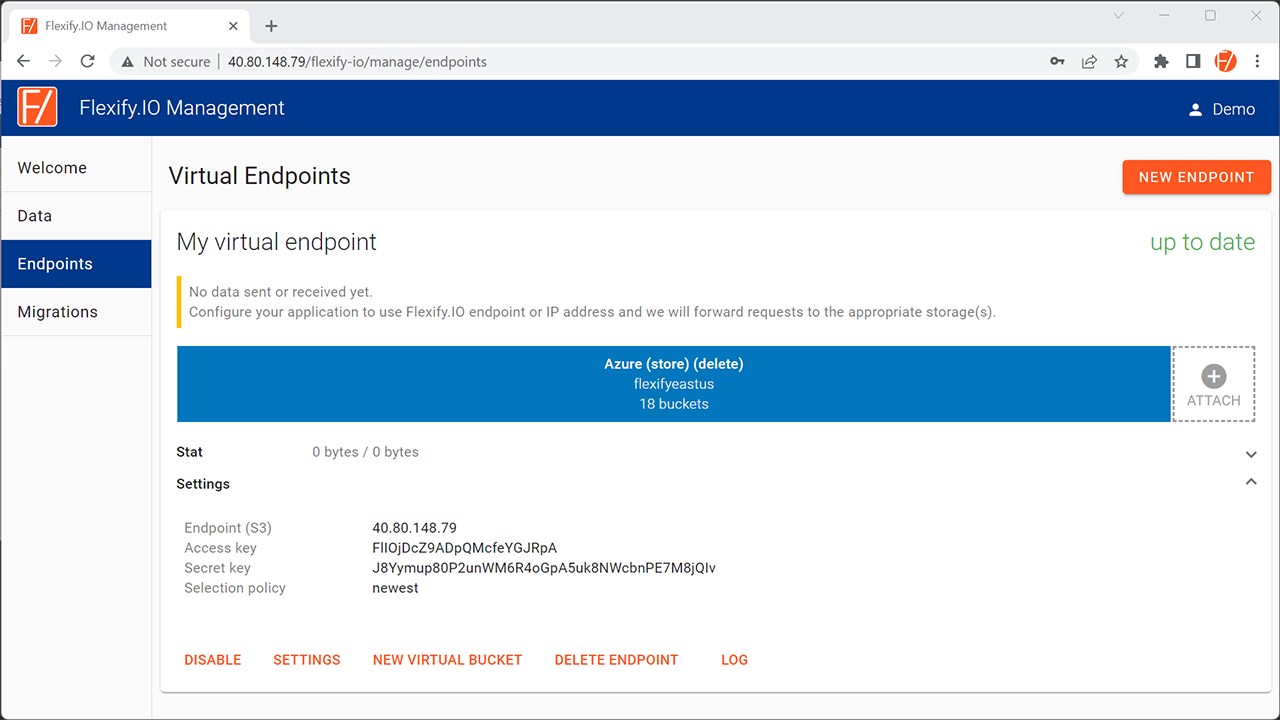Click the Access key label
Screen dimensions: 1280x720
220,548
